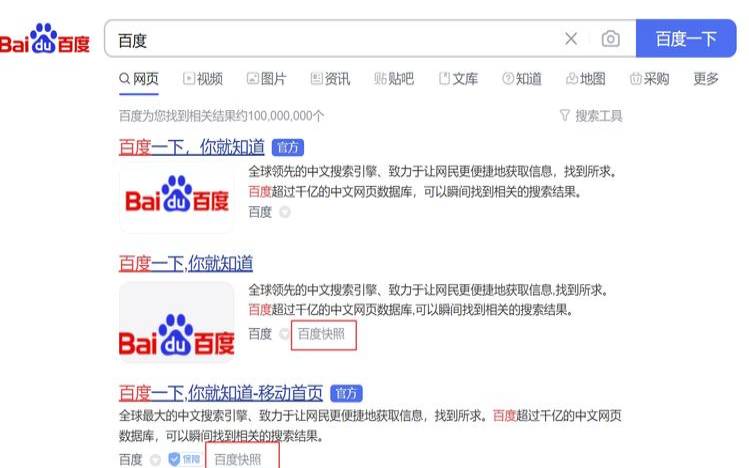
Task: Click 百度快照 under the 移动首页 result
Action: click(x=237, y=459)
